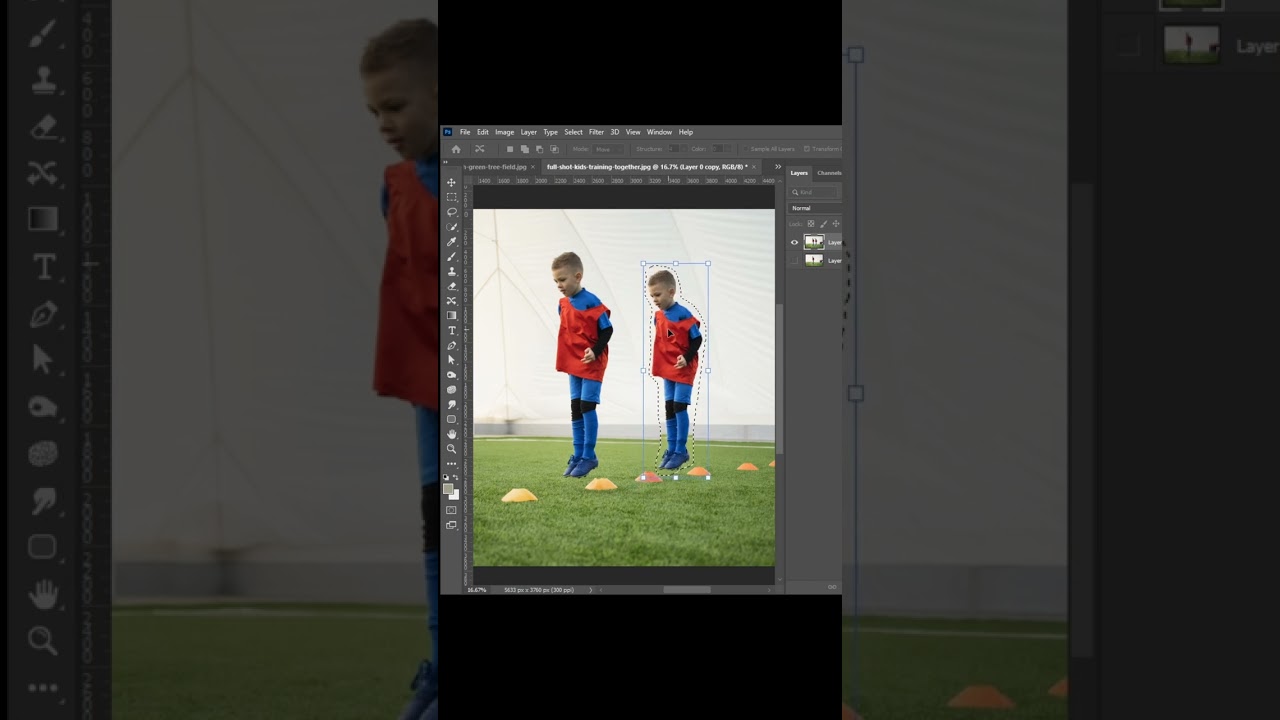Screen dimensions: 1280x720
Task: Open the View menu
Action: point(633,132)
